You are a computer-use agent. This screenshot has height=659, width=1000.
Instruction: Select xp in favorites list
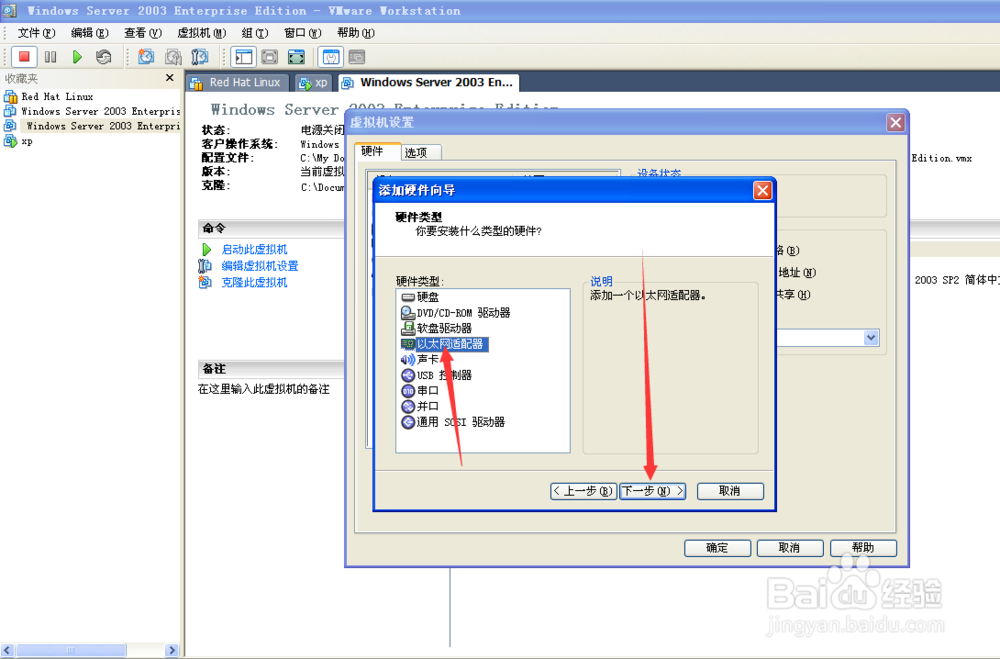click(27, 141)
